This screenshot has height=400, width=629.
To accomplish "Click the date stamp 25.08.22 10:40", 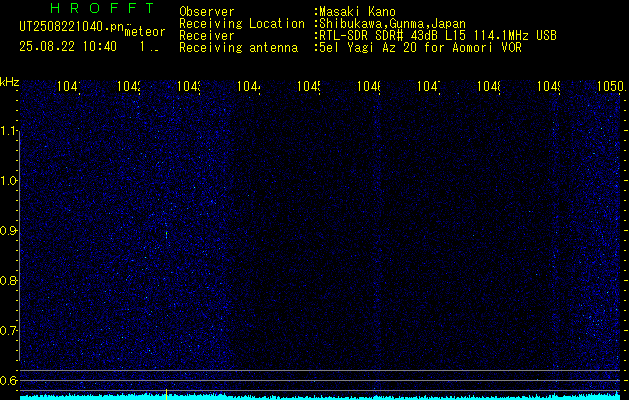I will [x=68, y=47].
